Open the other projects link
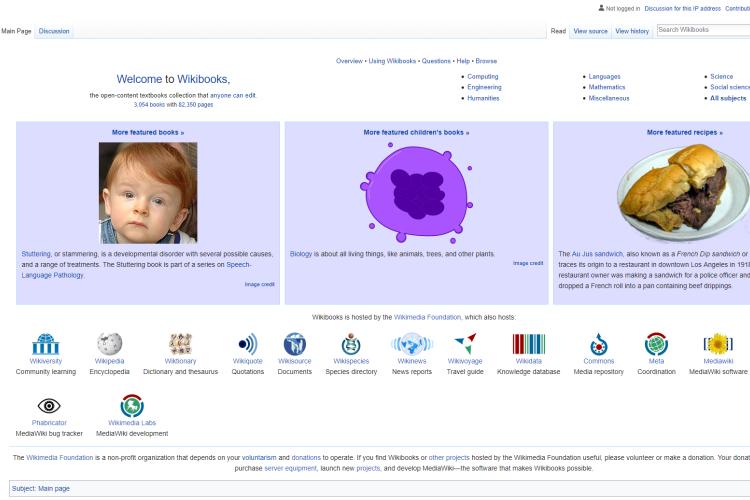 click(x=449, y=457)
